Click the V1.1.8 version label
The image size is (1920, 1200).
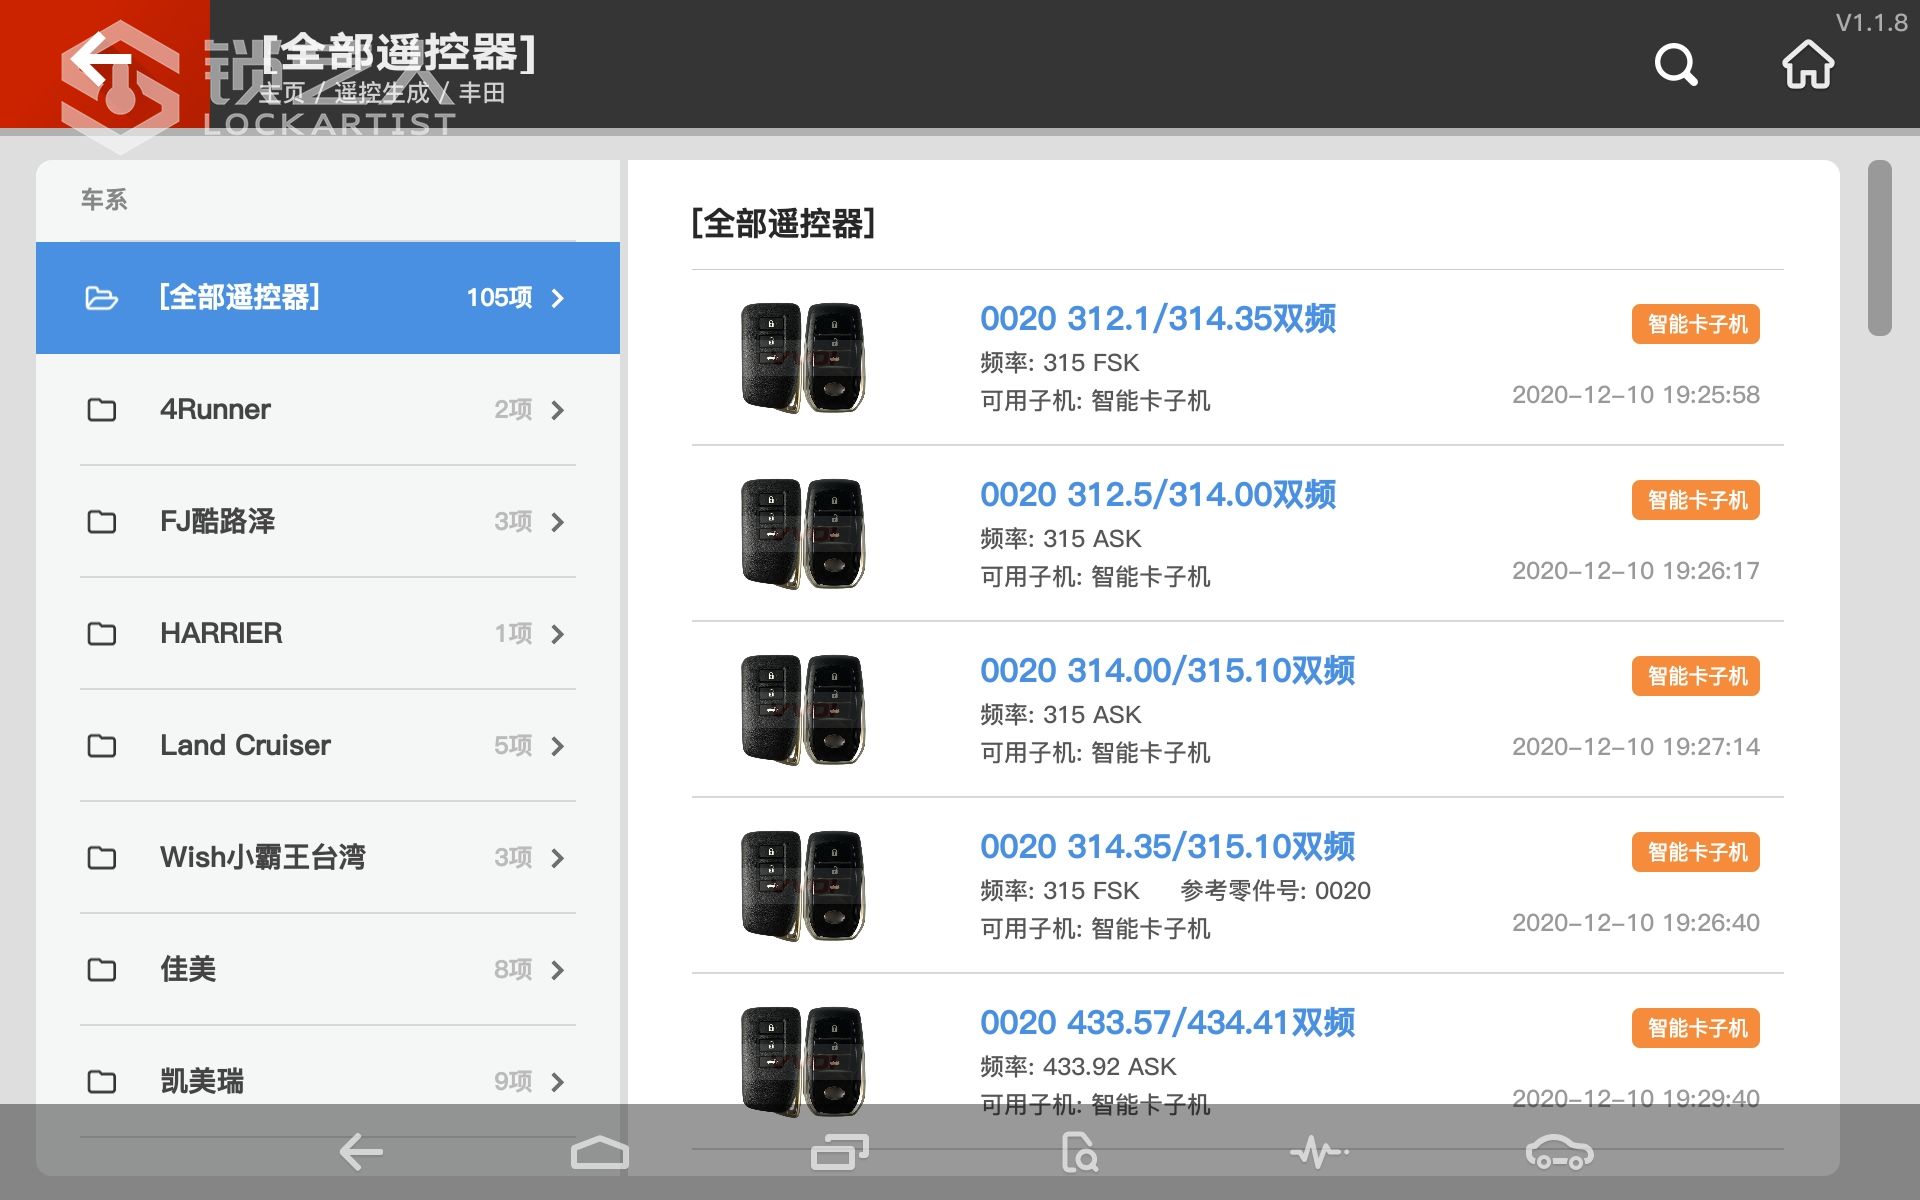(1871, 23)
